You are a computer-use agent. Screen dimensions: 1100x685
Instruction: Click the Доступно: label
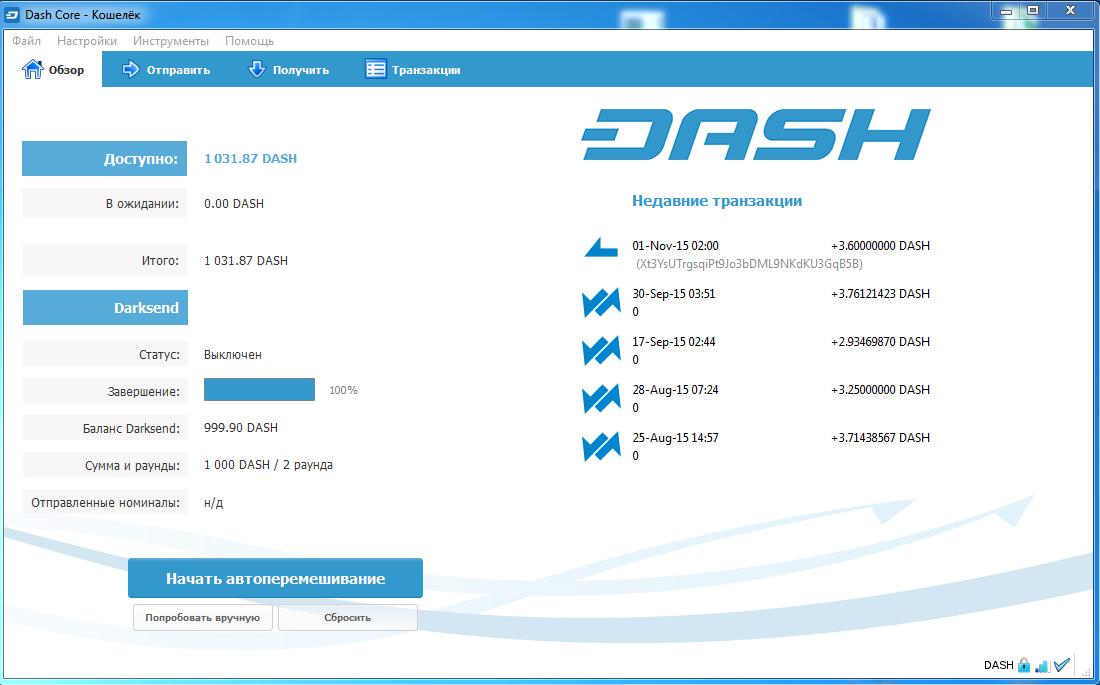click(x=105, y=159)
